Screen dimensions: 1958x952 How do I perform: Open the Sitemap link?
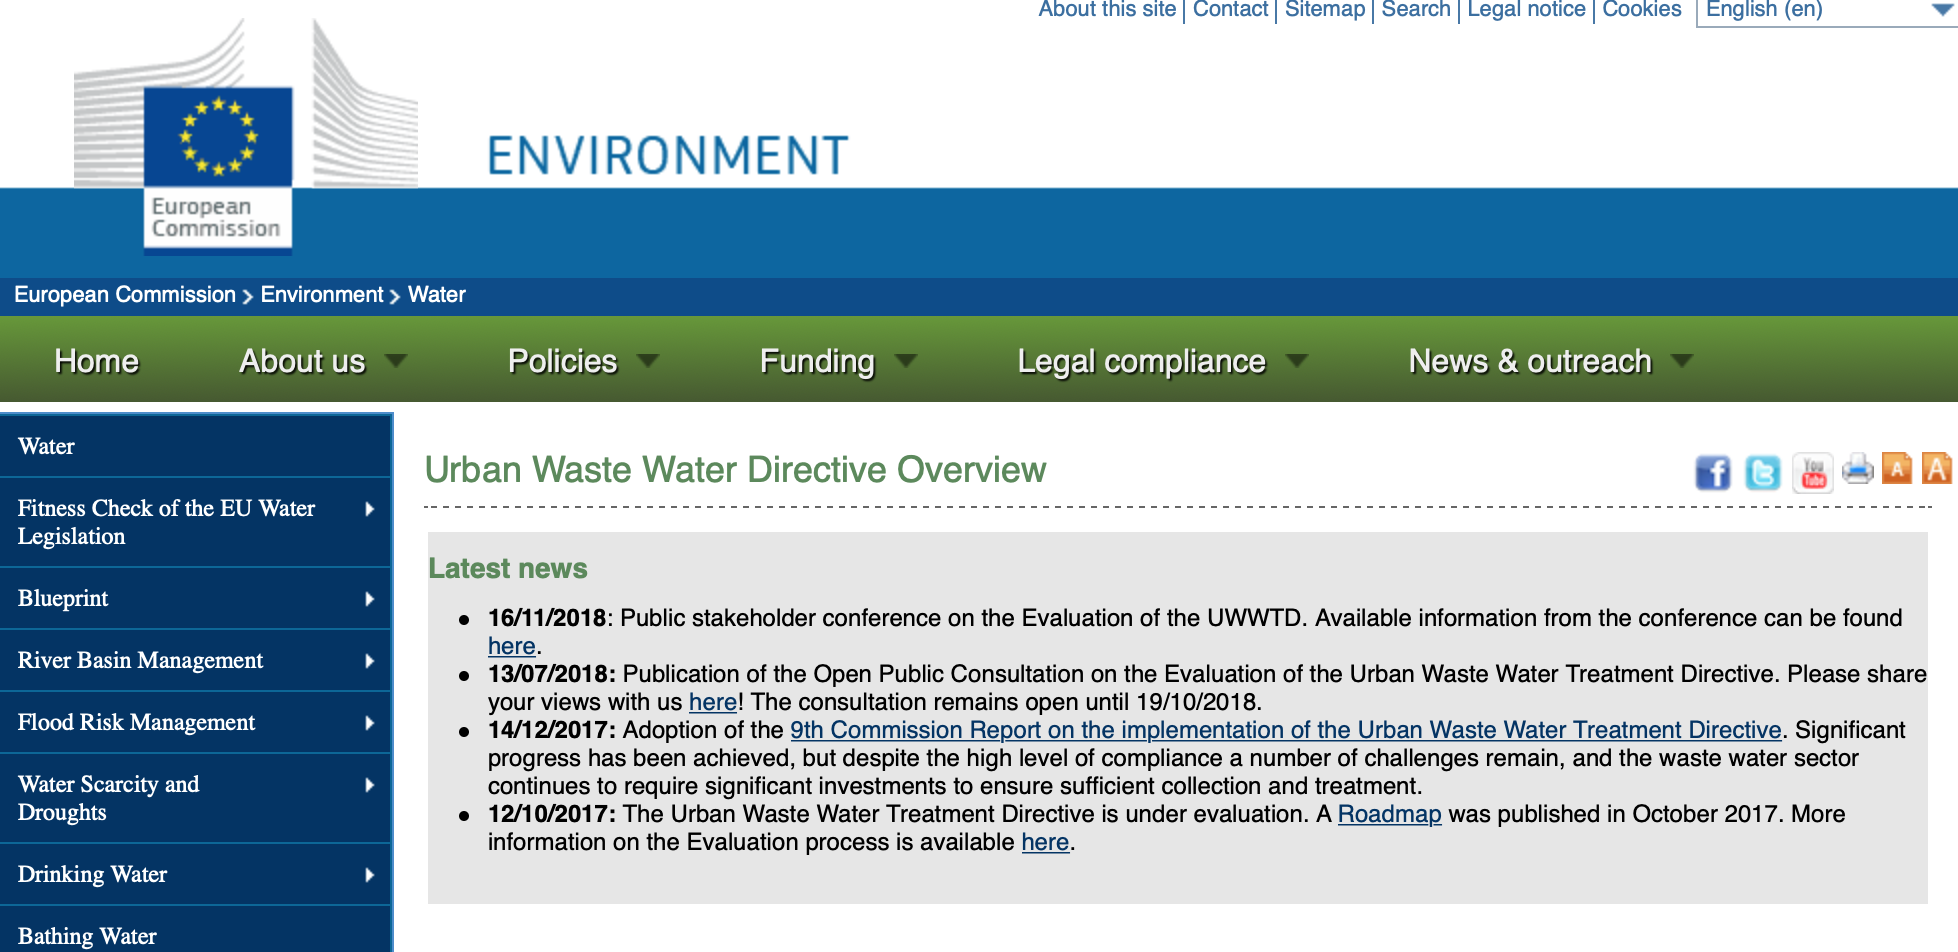(1325, 10)
